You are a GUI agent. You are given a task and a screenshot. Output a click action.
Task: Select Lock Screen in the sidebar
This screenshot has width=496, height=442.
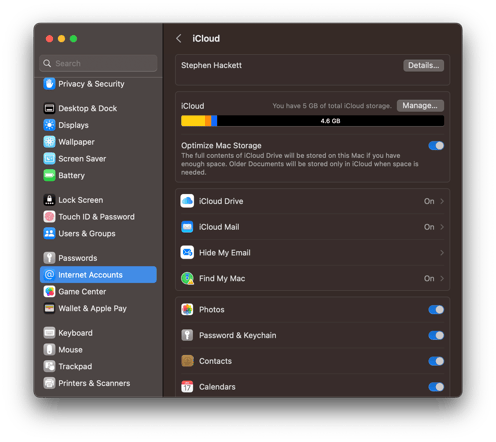(x=98, y=200)
